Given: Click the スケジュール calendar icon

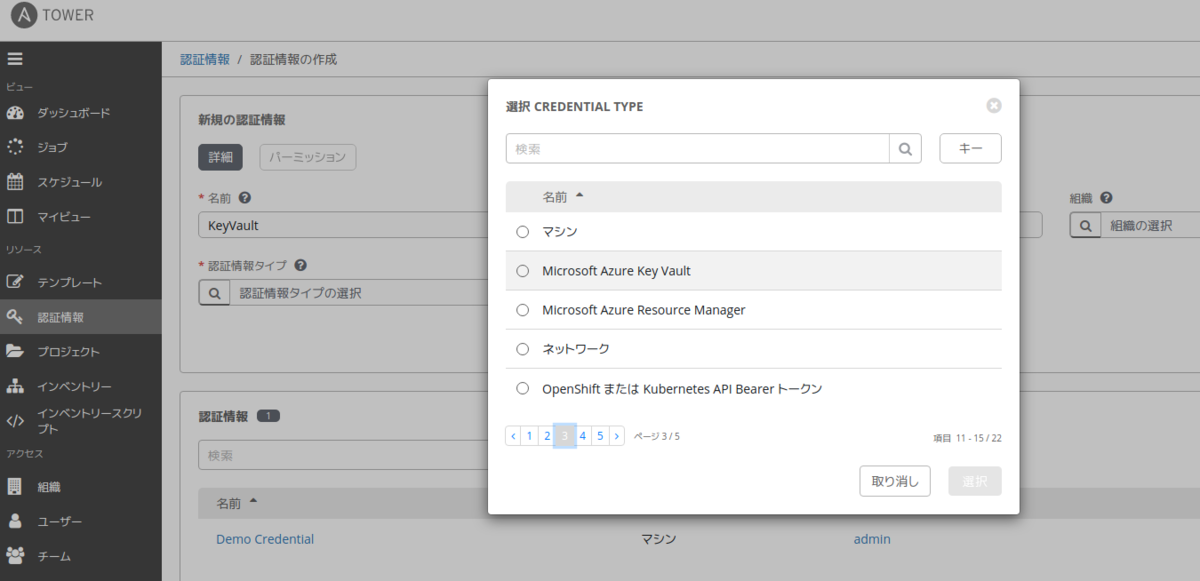Looking at the screenshot, I should 15,182.
